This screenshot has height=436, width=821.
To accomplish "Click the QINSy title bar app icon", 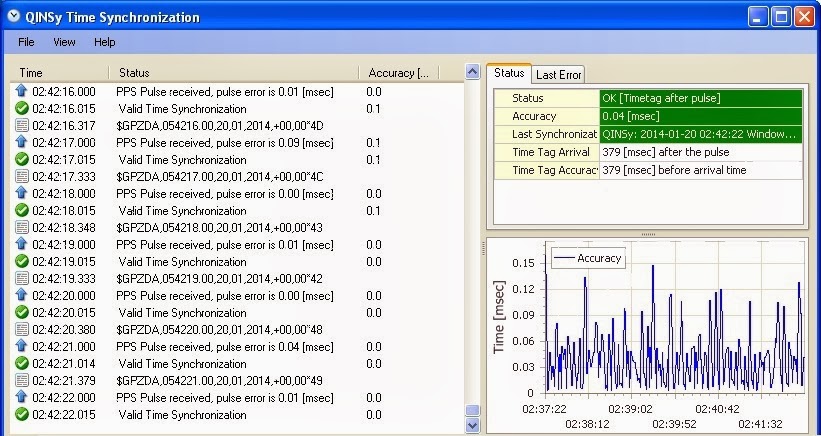I will (14, 17).
